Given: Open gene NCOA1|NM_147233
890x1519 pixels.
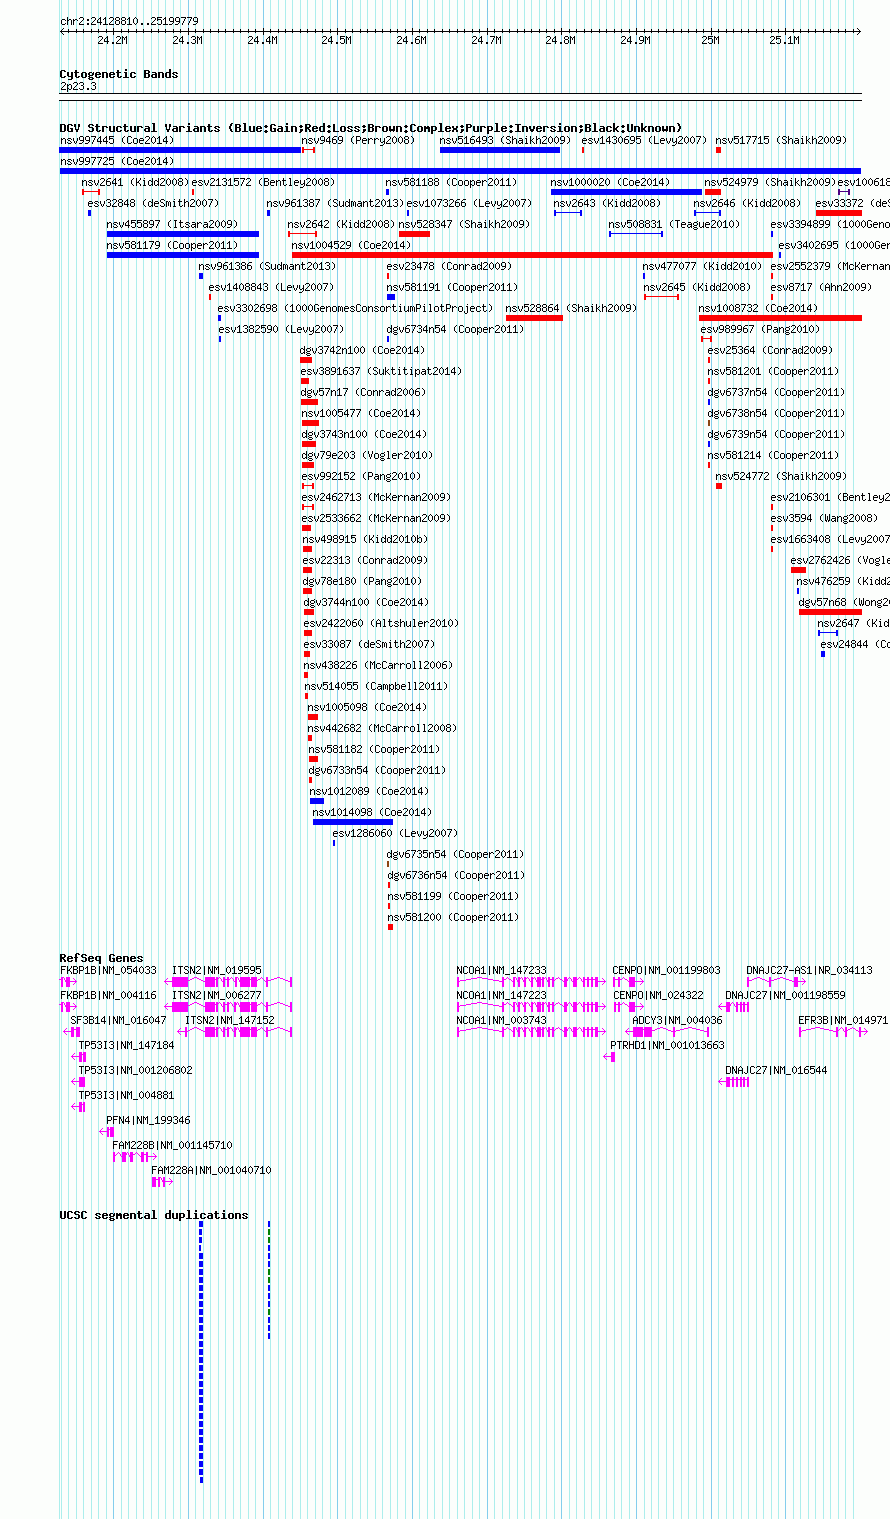Looking at the screenshot, I should pos(502,971).
